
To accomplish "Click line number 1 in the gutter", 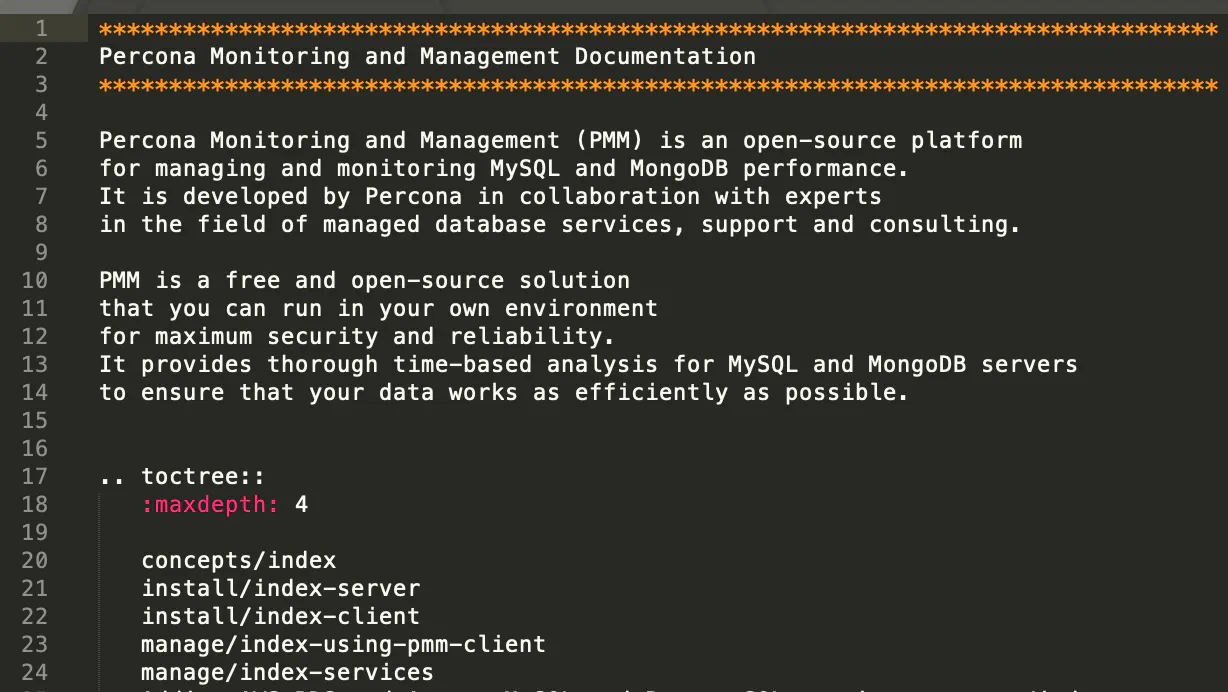I will (x=41, y=28).
